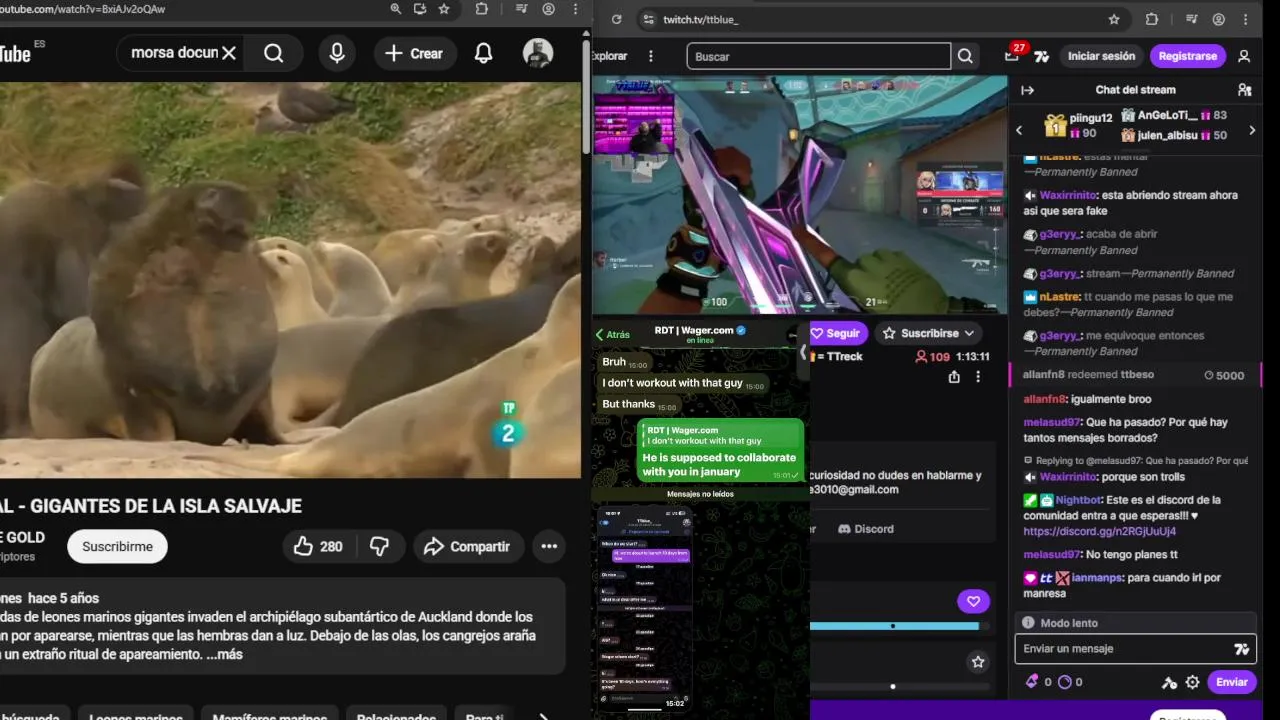Open Twitch notifications inbox with 27 badge

coord(1012,56)
